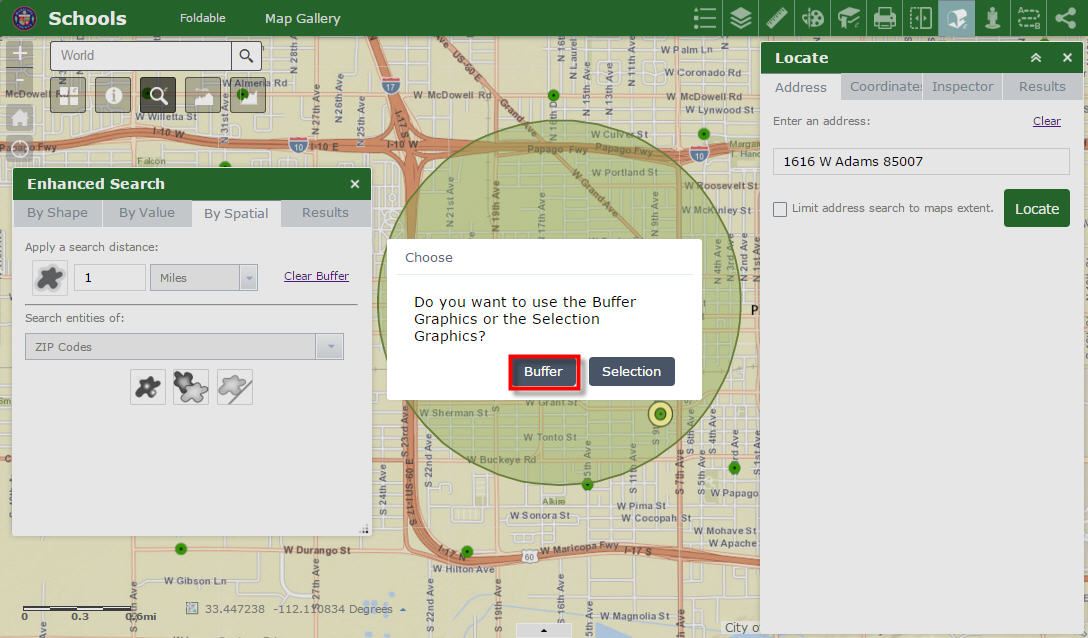Click the Schools application logo
The image size is (1088, 638).
pyautogui.click(x=24, y=18)
